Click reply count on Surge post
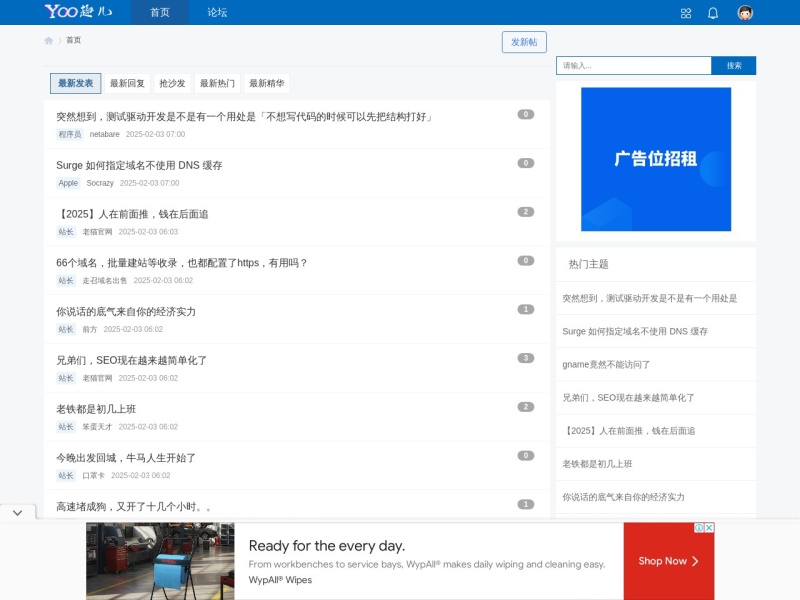800x600 pixels. point(526,163)
